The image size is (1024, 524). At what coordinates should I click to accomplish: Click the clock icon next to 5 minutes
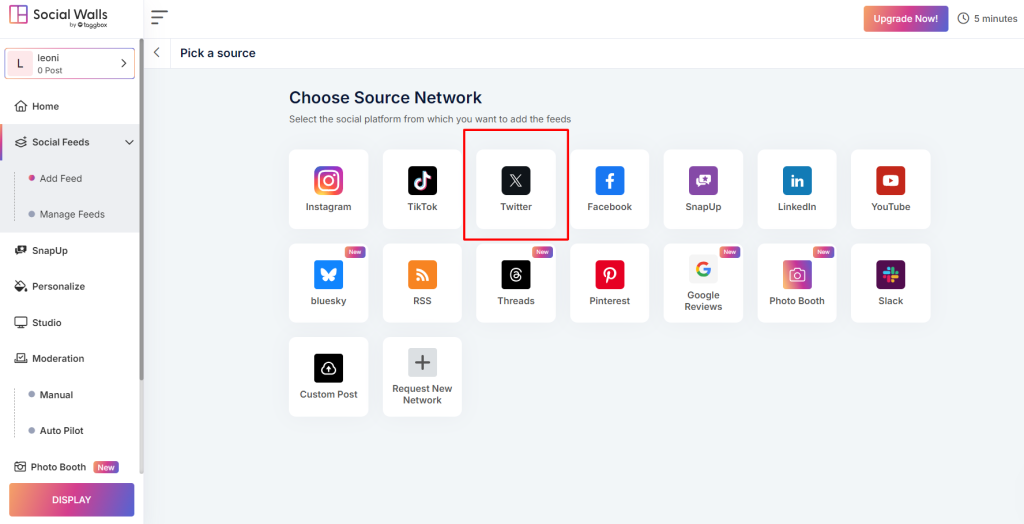tap(963, 18)
